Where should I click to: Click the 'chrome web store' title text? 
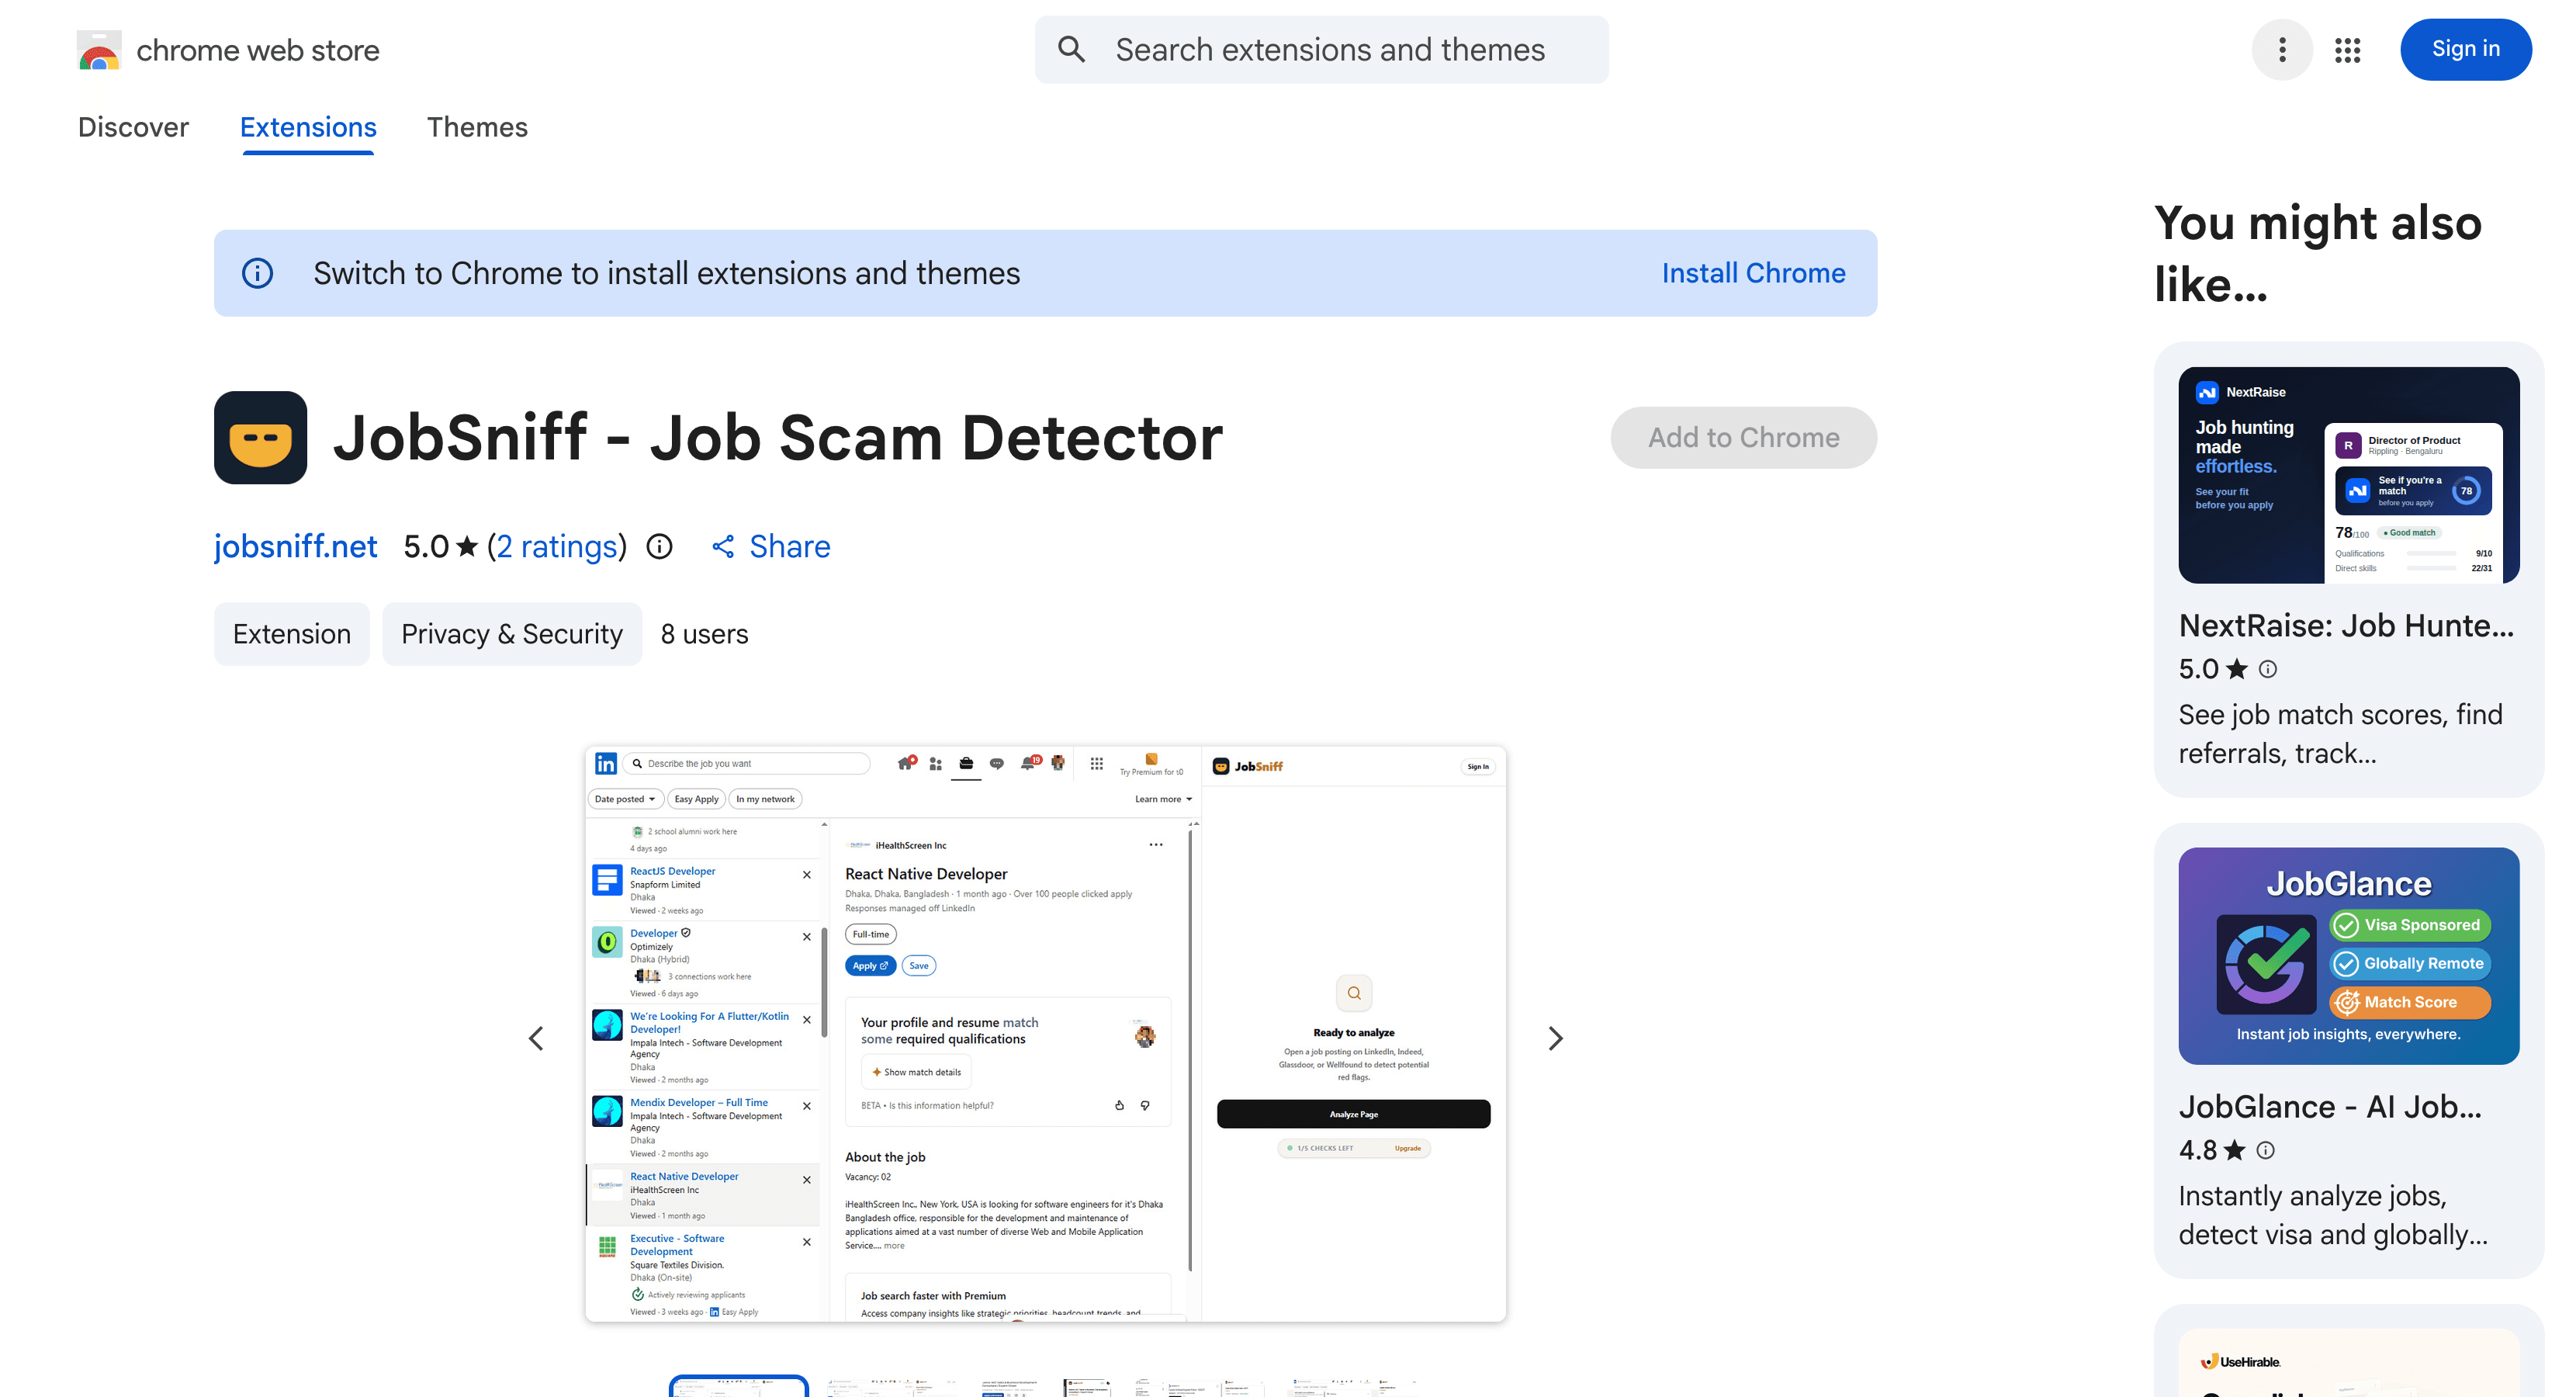point(257,50)
